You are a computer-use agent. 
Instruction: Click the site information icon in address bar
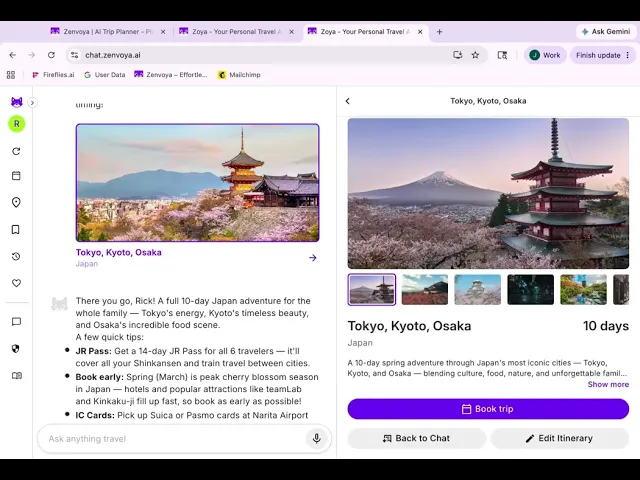coord(74,55)
